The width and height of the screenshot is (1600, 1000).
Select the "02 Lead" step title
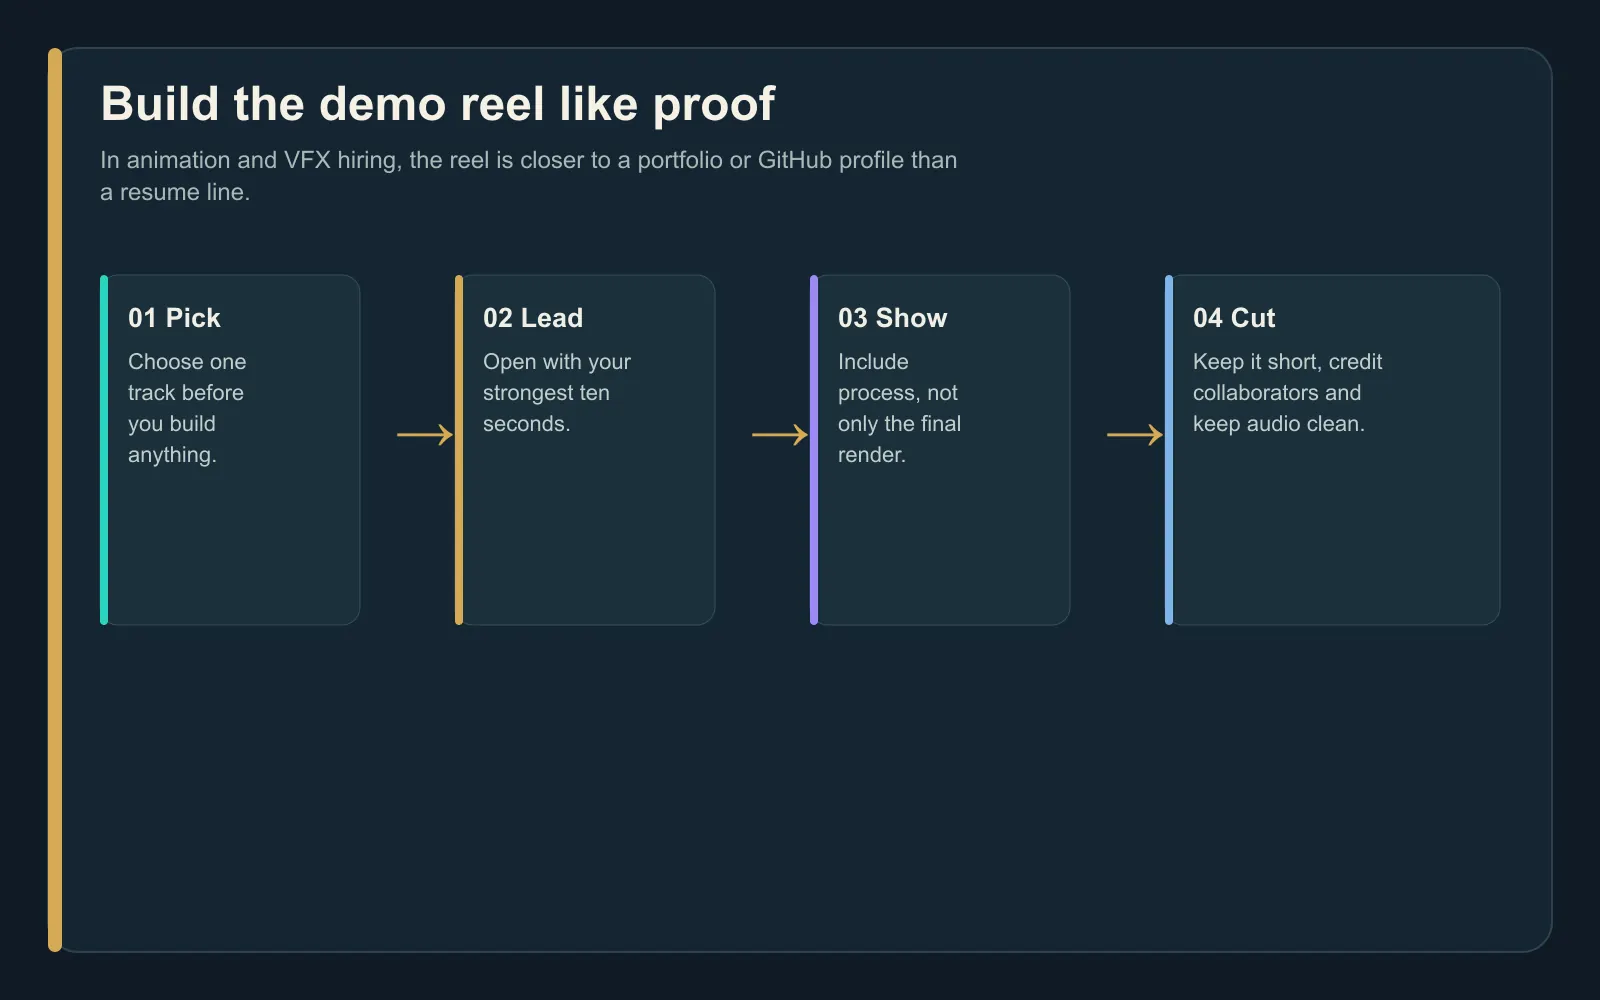tap(533, 318)
